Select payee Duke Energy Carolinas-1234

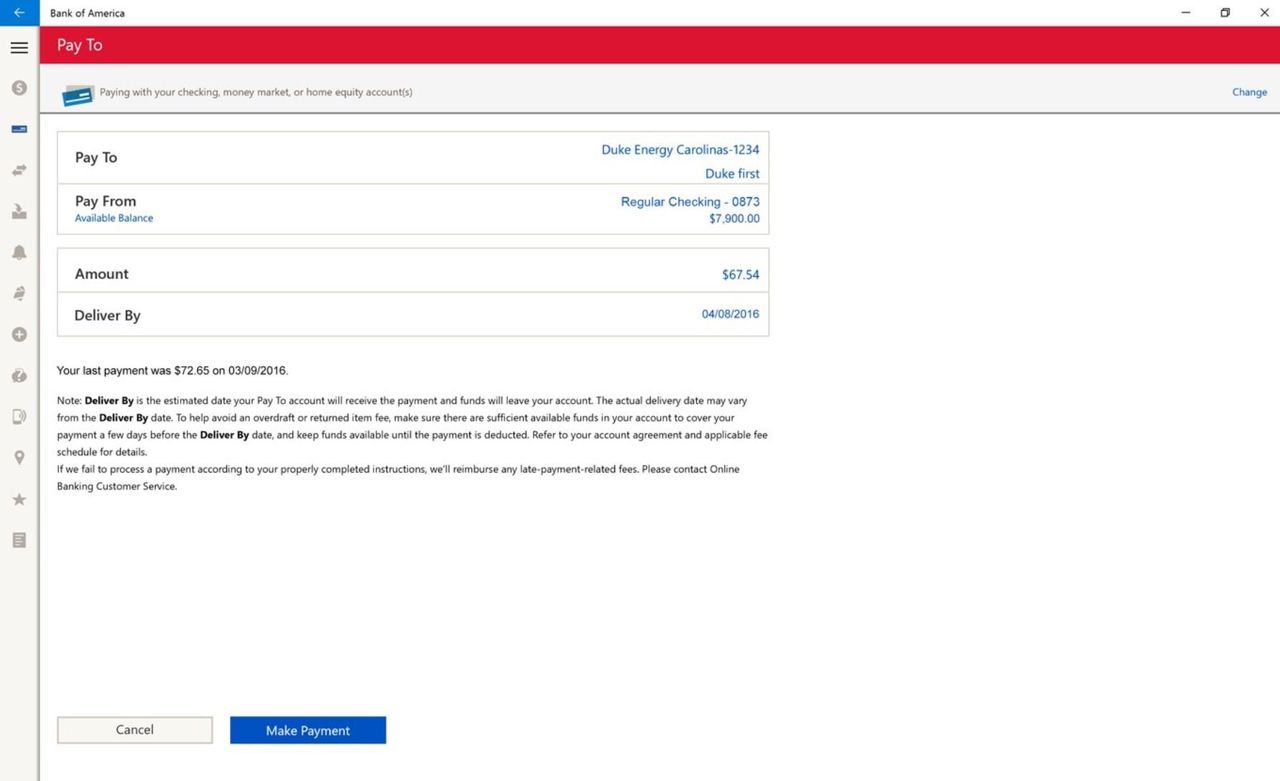tap(680, 150)
